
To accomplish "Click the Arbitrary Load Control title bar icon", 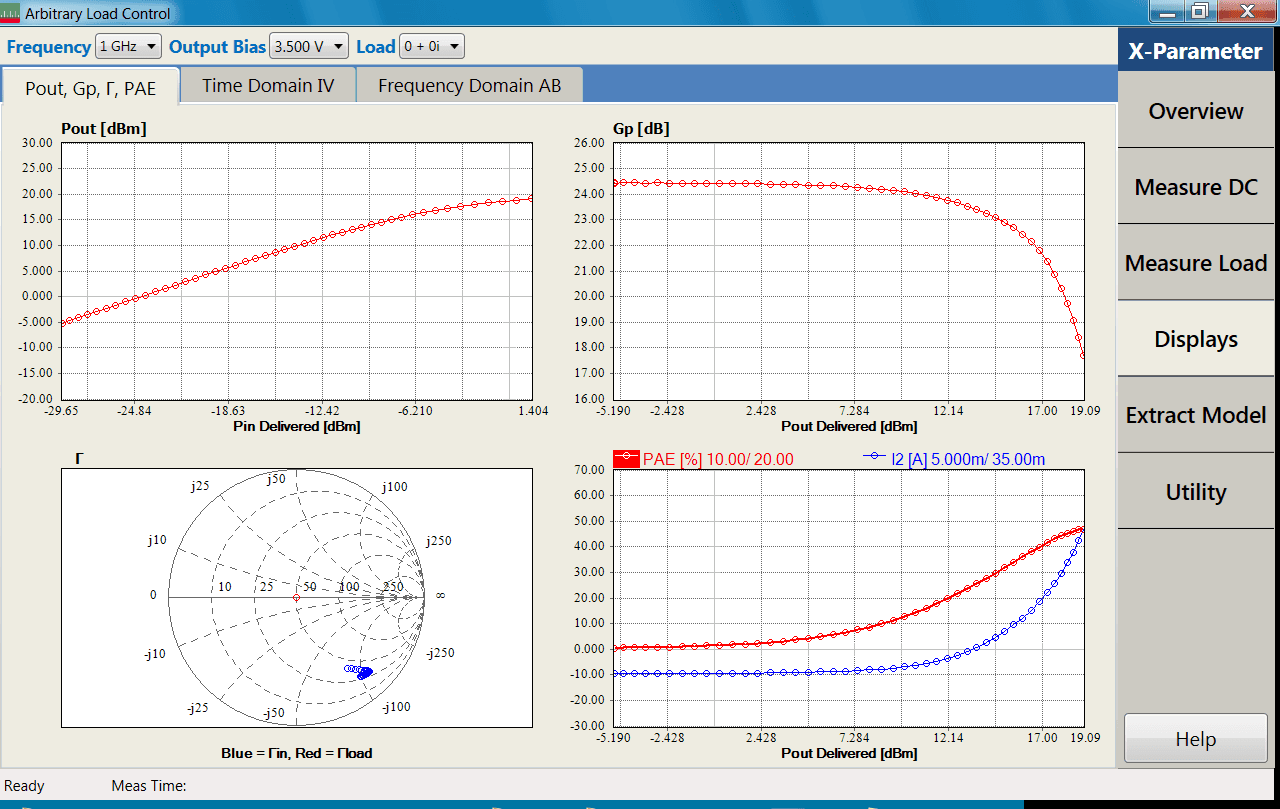I will point(11,12).
